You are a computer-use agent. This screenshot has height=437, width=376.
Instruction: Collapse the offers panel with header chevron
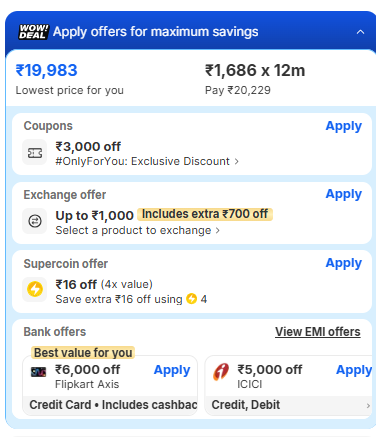[x=360, y=32]
